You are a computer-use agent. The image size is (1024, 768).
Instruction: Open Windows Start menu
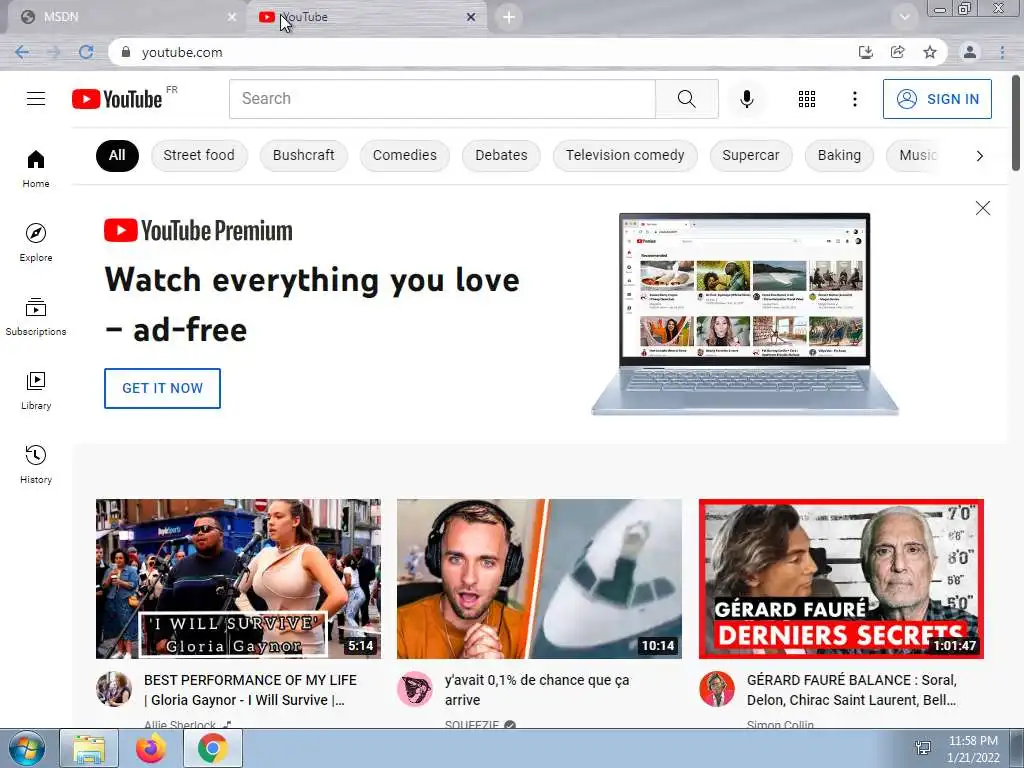coord(26,748)
